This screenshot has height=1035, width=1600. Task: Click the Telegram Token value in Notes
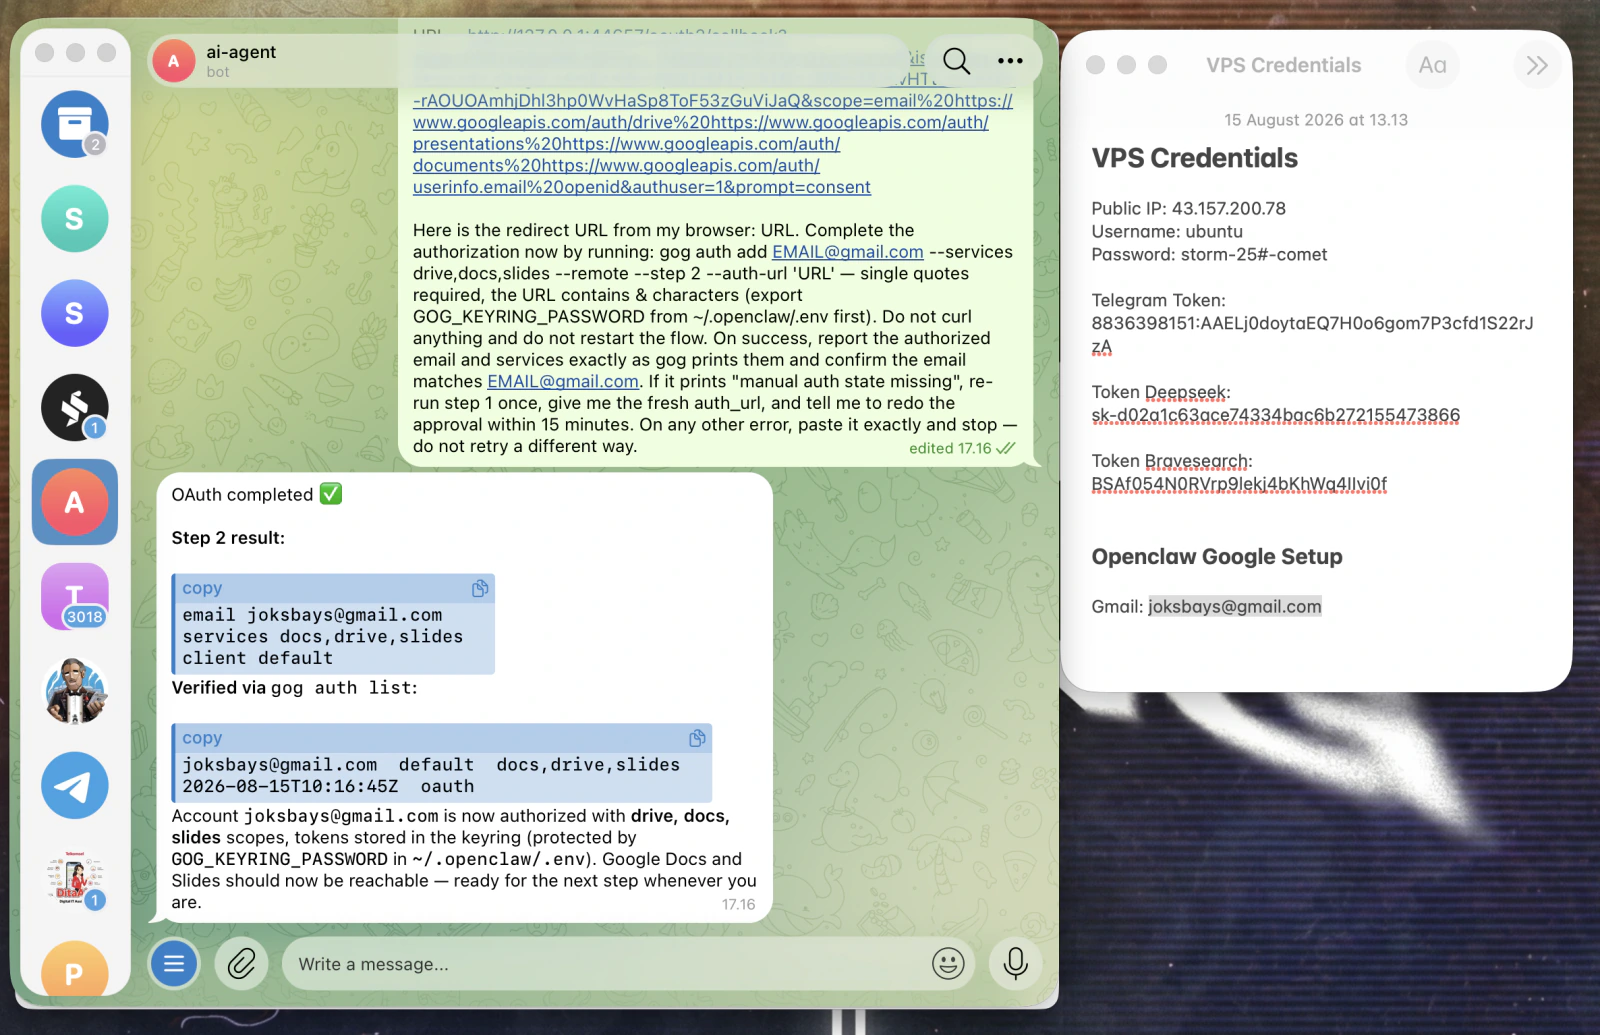(x=1312, y=335)
